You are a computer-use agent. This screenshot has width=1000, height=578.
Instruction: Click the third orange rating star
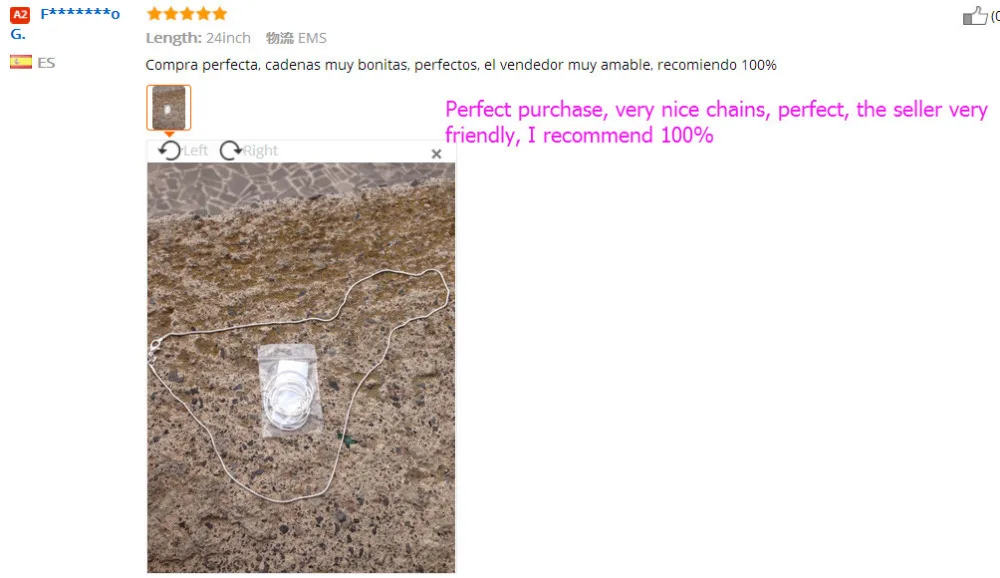point(187,13)
